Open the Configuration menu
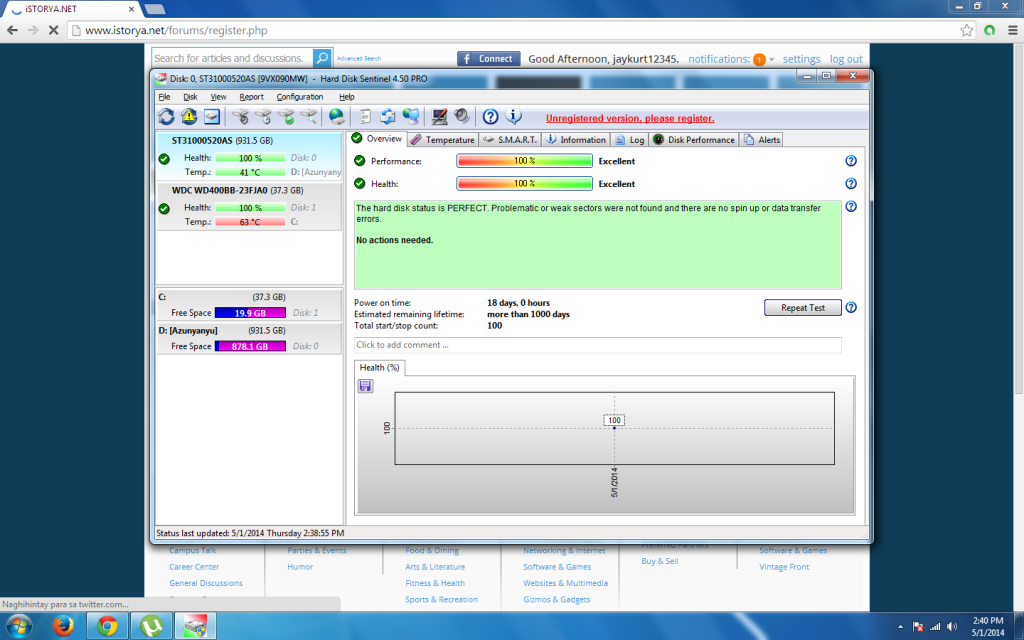 click(299, 97)
